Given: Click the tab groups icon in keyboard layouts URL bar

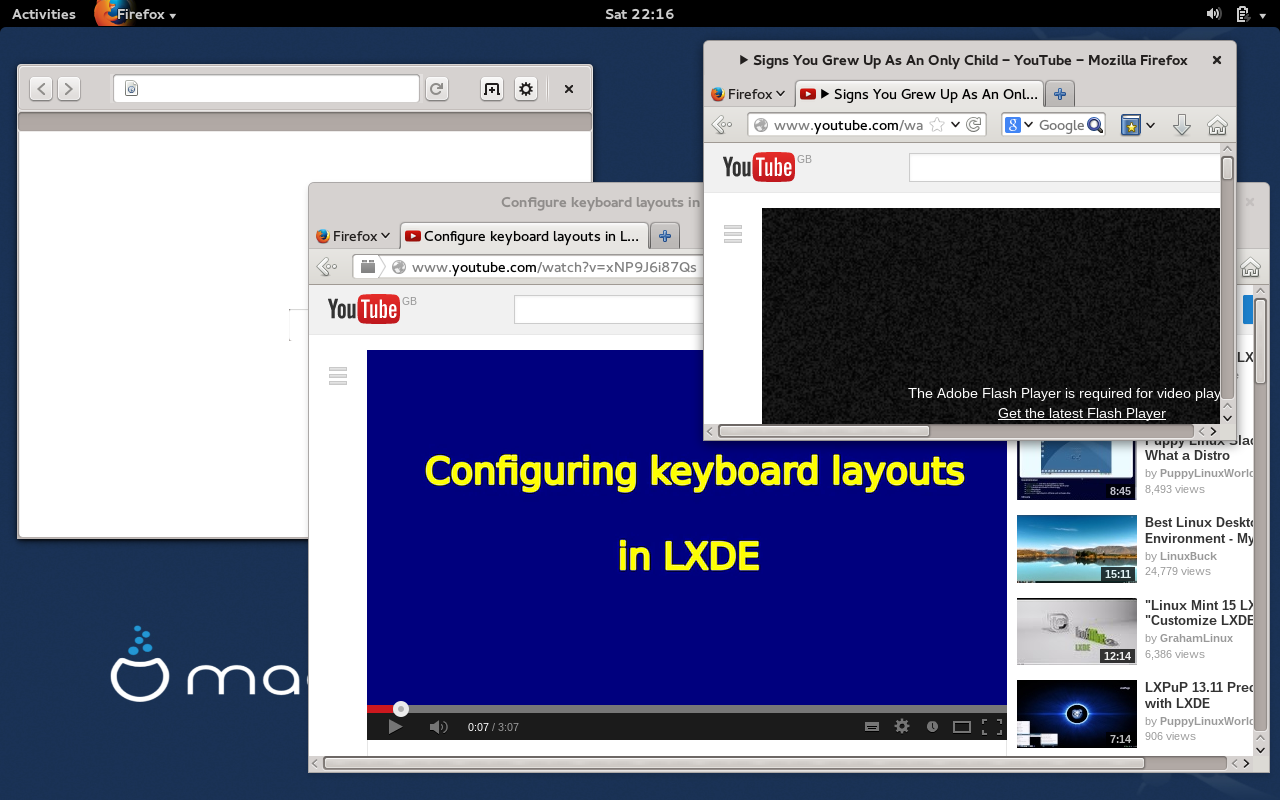Looking at the screenshot, I should [368, 267].
